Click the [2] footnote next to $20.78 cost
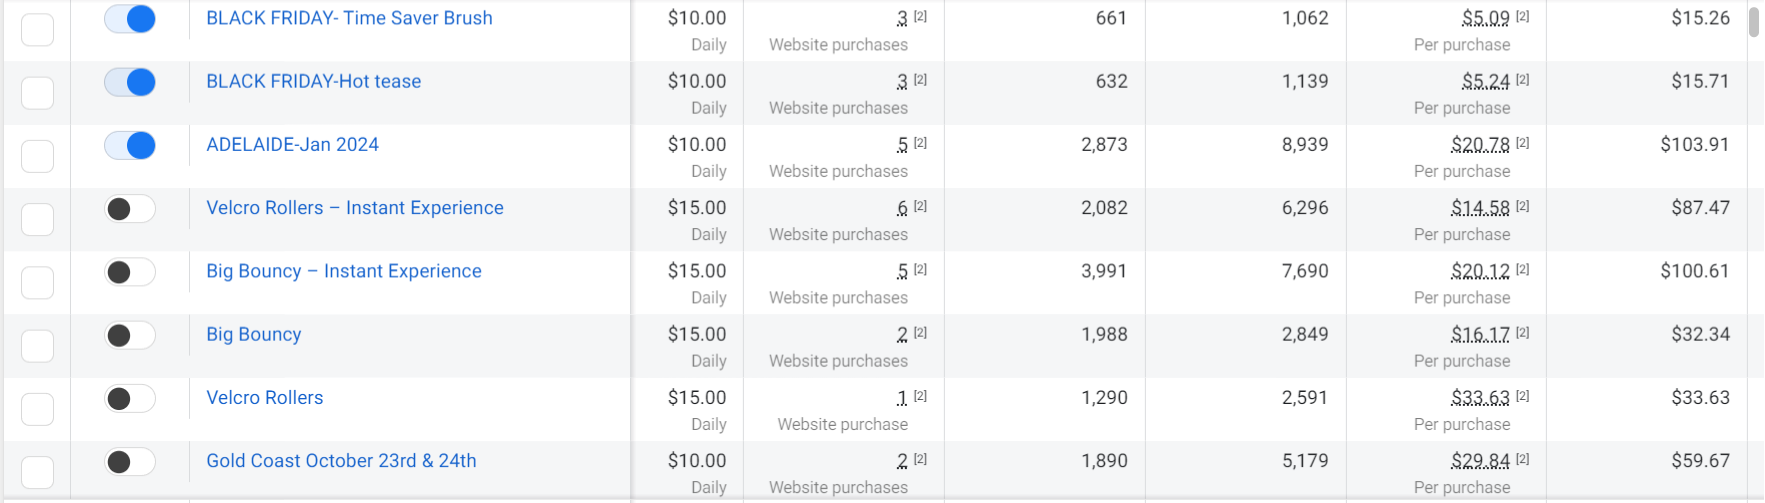The height and width of the screenshot is (503, 1765). coord(1522,143)
